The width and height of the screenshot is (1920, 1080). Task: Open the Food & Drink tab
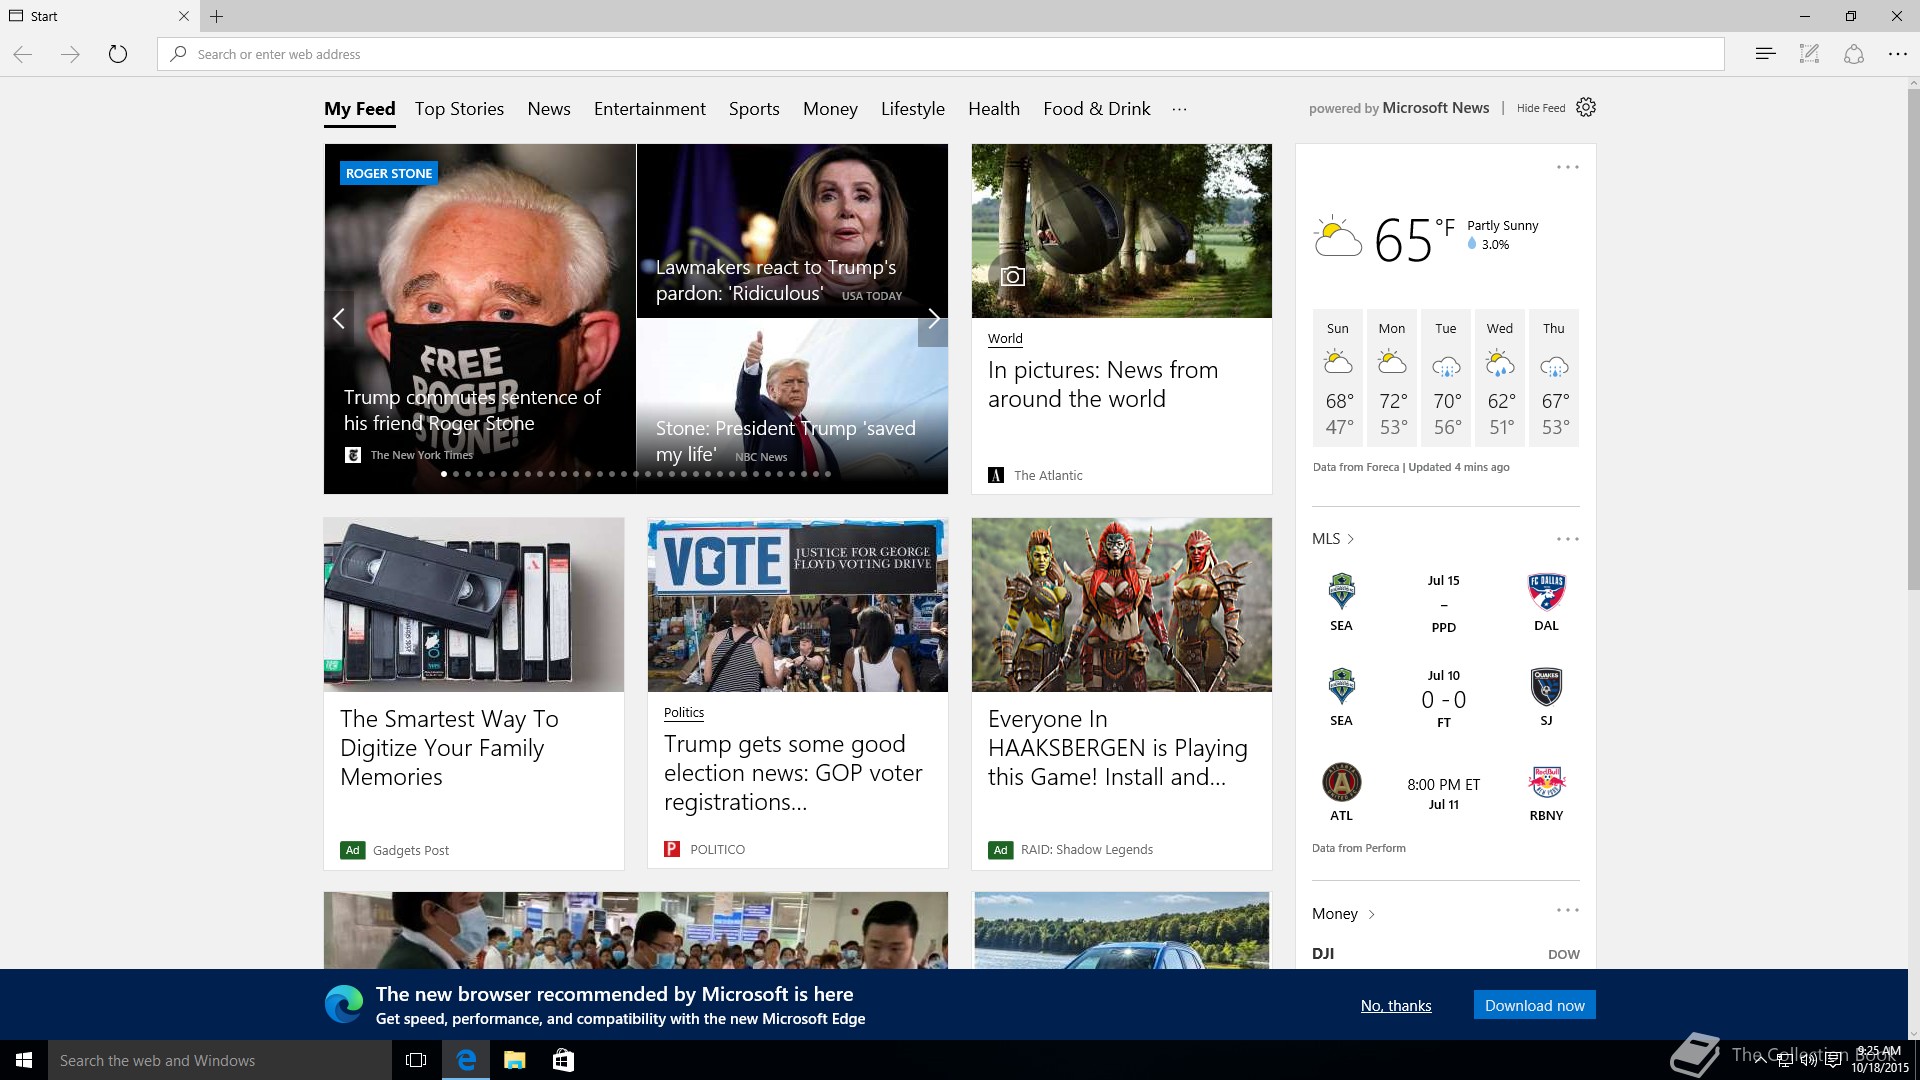[1097, 109]
